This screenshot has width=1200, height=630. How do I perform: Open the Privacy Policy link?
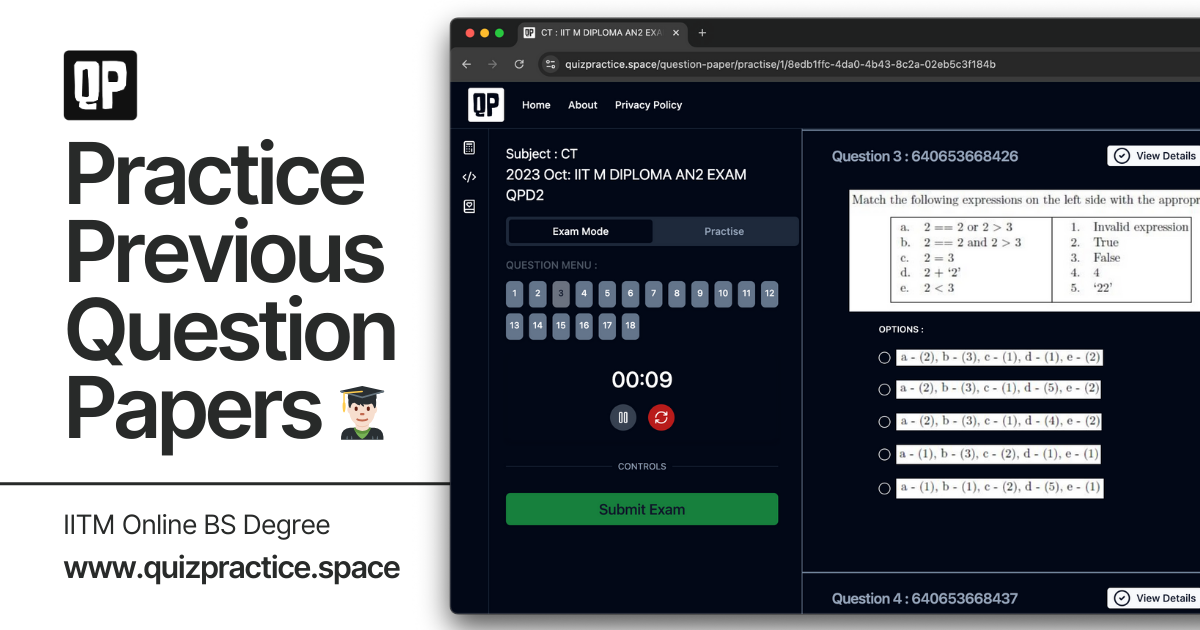[648, 105]
